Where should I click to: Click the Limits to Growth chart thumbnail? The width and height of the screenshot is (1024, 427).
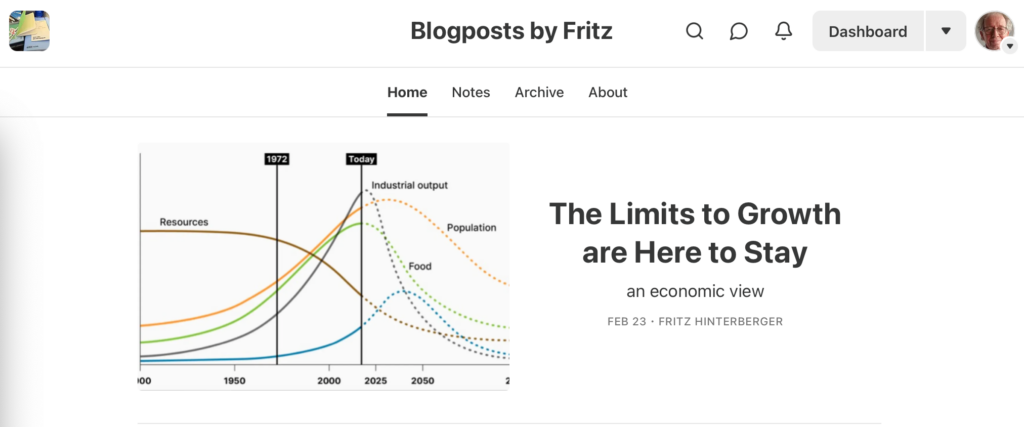323,265
